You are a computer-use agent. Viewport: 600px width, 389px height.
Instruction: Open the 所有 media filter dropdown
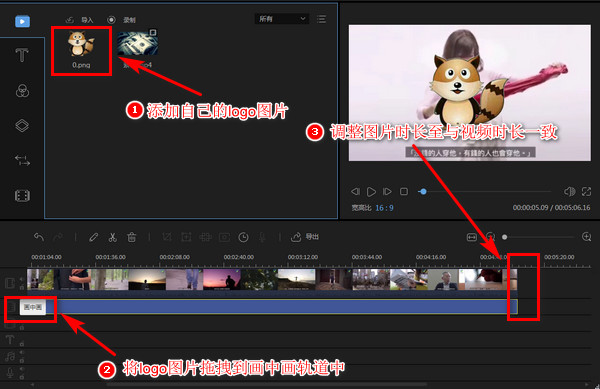tap(282, 19)
